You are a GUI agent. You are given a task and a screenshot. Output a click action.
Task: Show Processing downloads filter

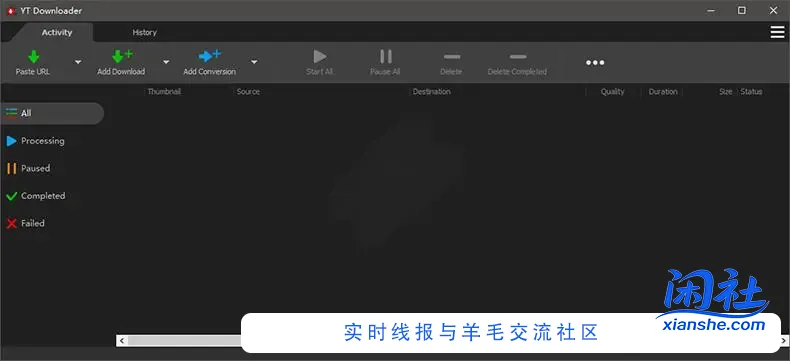(x=35, y=141)
